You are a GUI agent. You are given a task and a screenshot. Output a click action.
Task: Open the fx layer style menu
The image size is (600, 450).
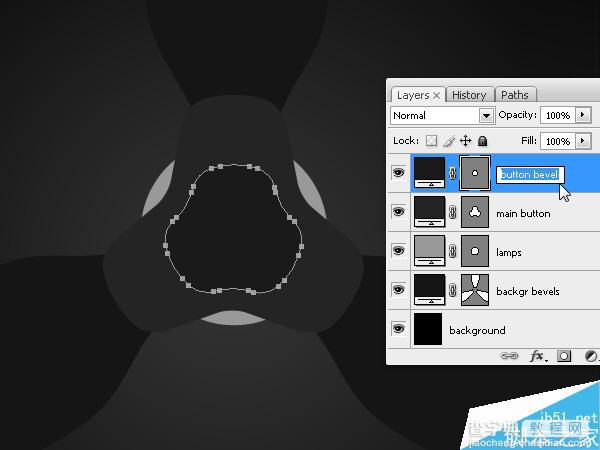tap(538, 356)
